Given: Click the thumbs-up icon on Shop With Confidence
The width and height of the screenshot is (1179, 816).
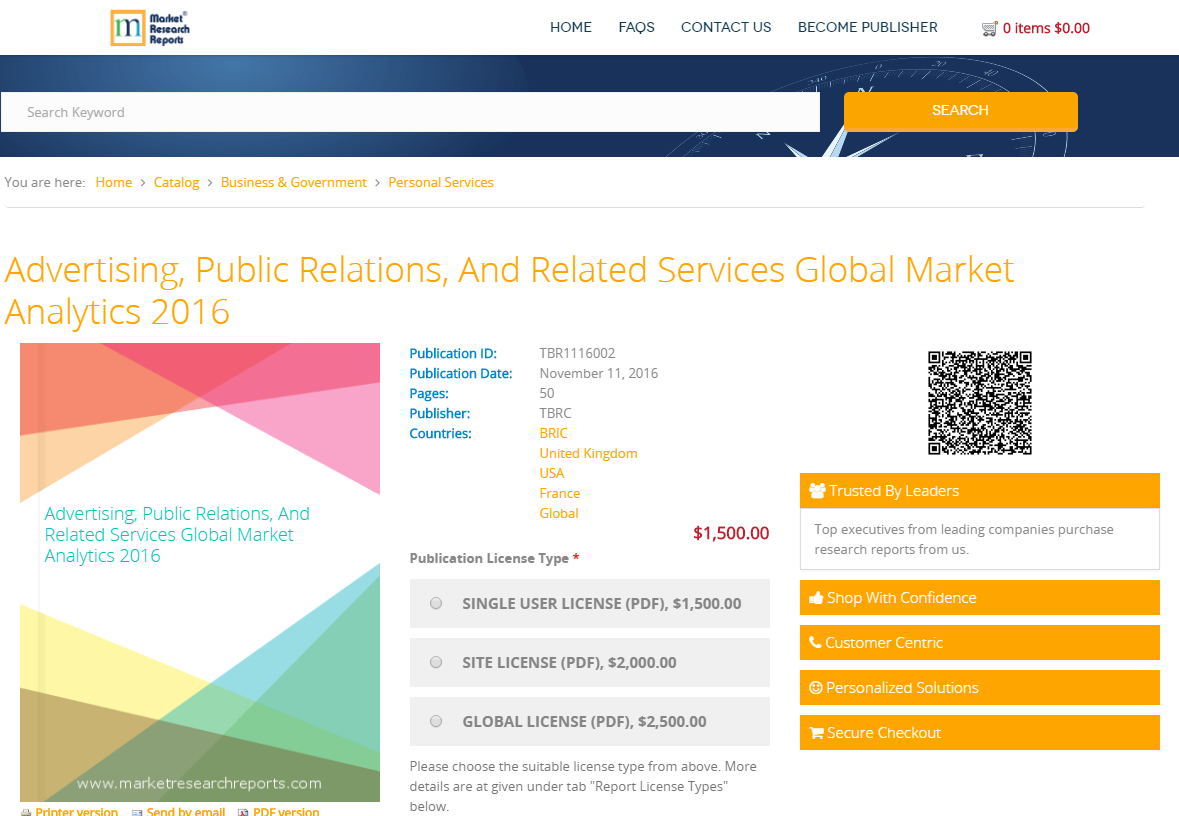Looking at the screenshot, I should pos(815,597).
